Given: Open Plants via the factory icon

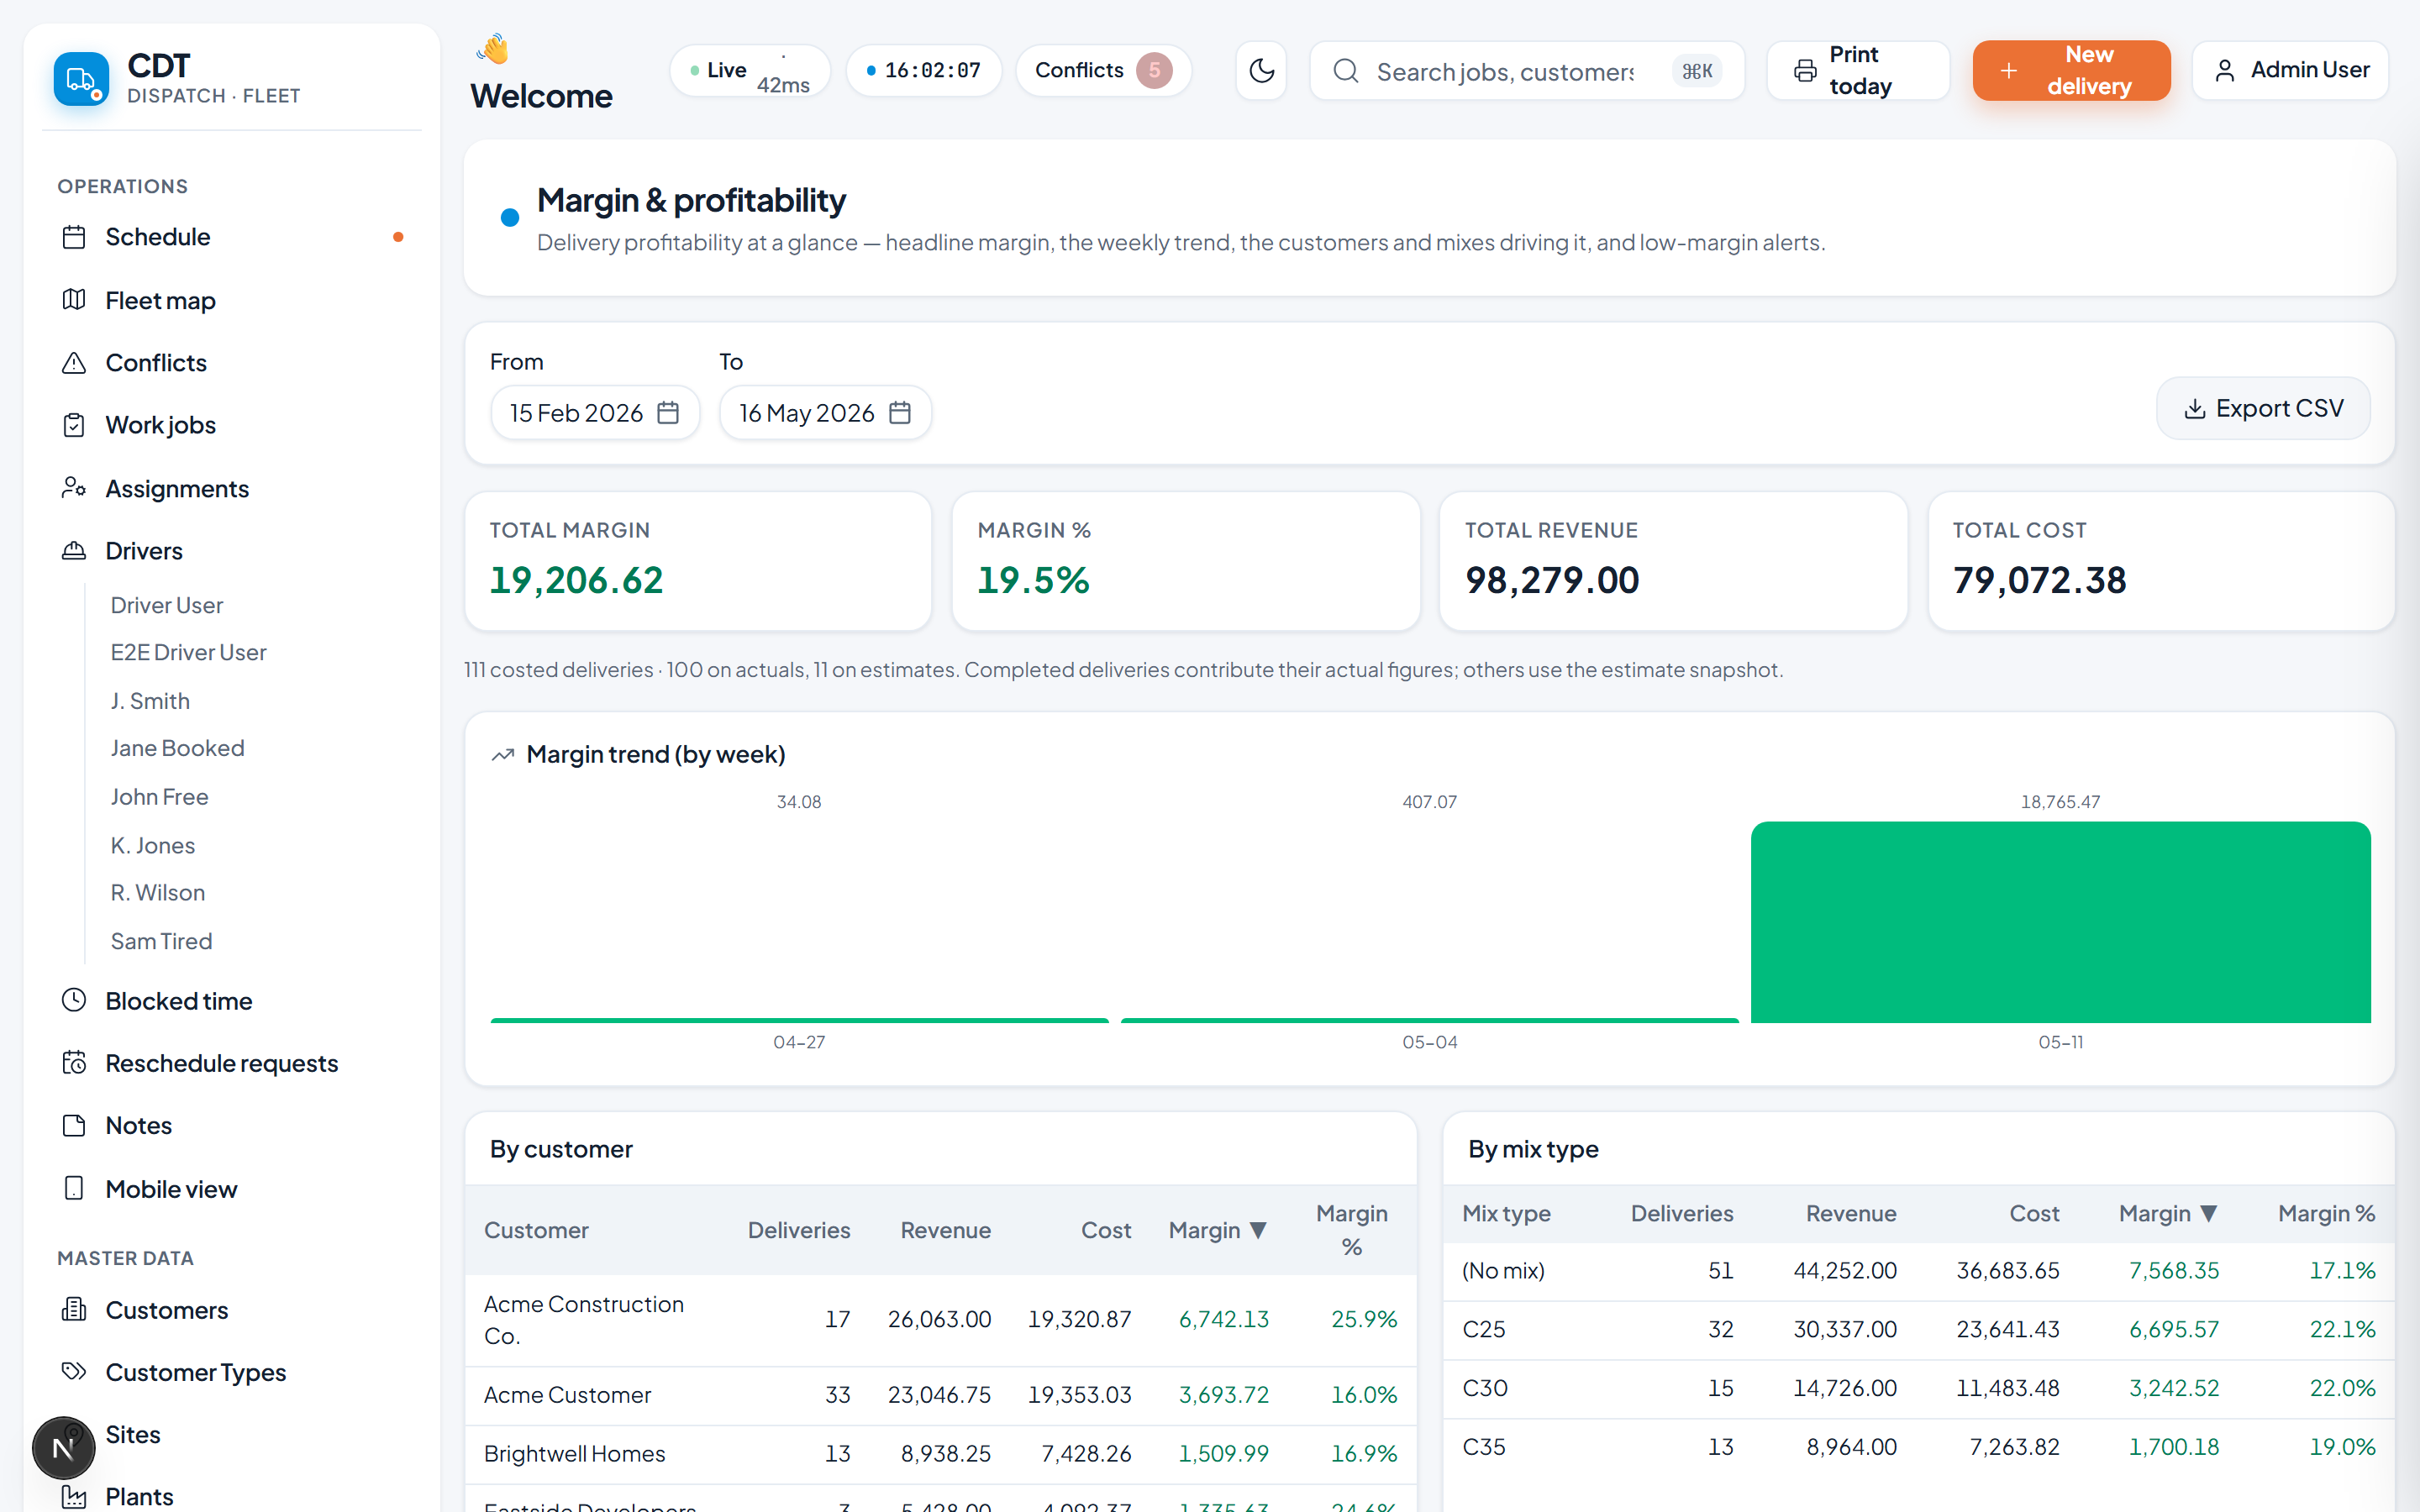Looking at the screenshot, I should tap(74, 1496).
